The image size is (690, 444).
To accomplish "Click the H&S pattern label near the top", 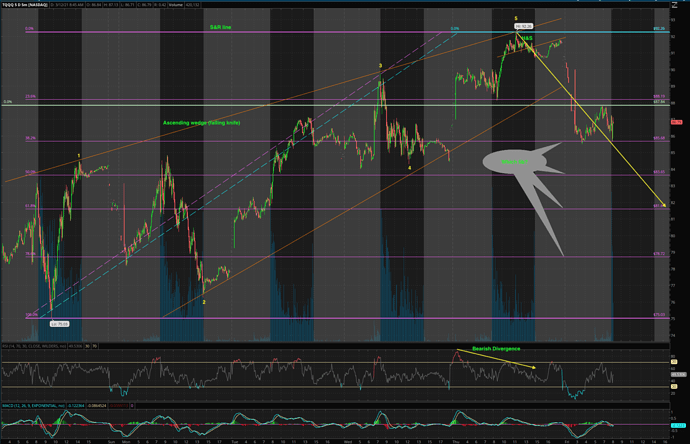I will click(526, 39).
